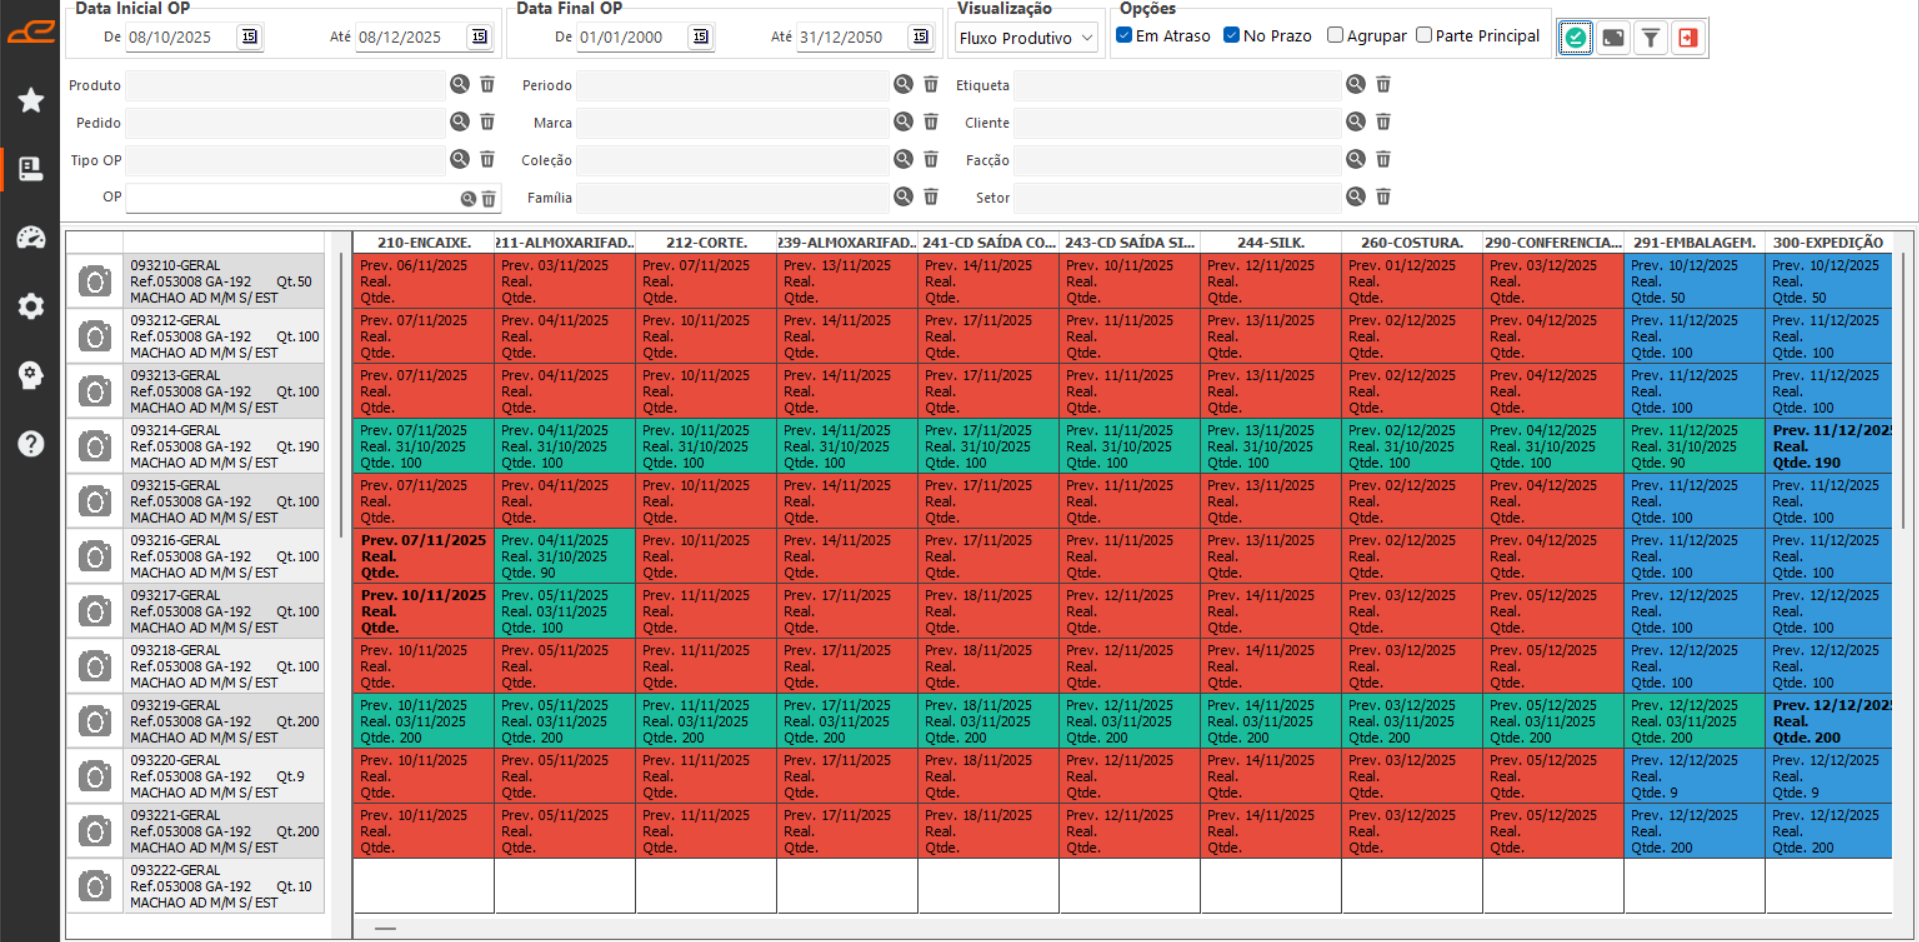Disable the No Prazo checkbox
The width and height of the screenshot is (1919, 942).
pos(1232,36)
